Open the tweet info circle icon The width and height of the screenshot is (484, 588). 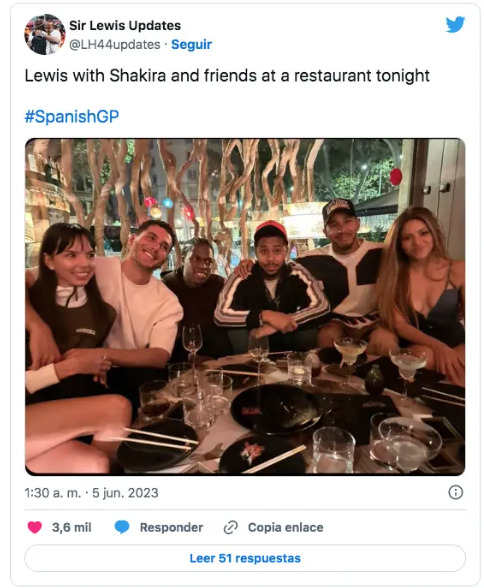pos(456,492)
